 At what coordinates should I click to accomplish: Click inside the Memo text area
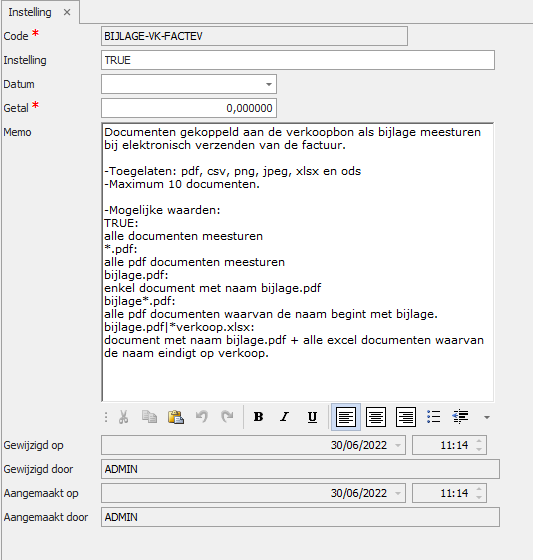[x=298, y=262]
